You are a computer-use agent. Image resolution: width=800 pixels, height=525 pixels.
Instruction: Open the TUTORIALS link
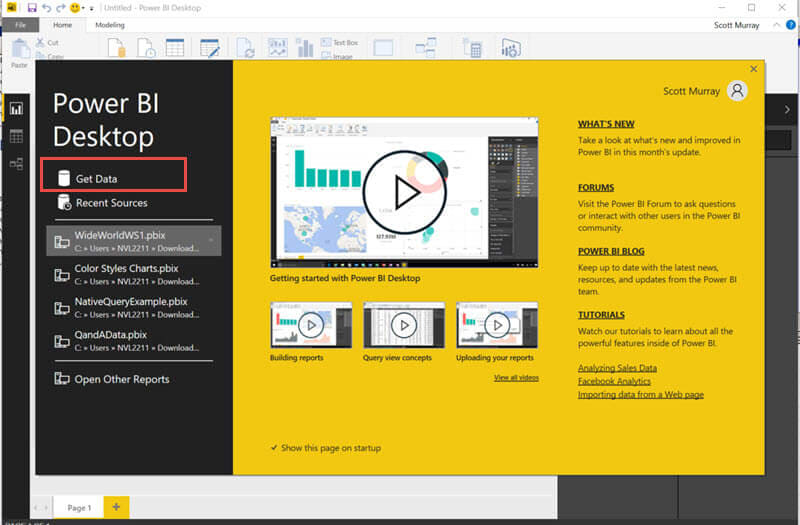[x=601, y=315]
